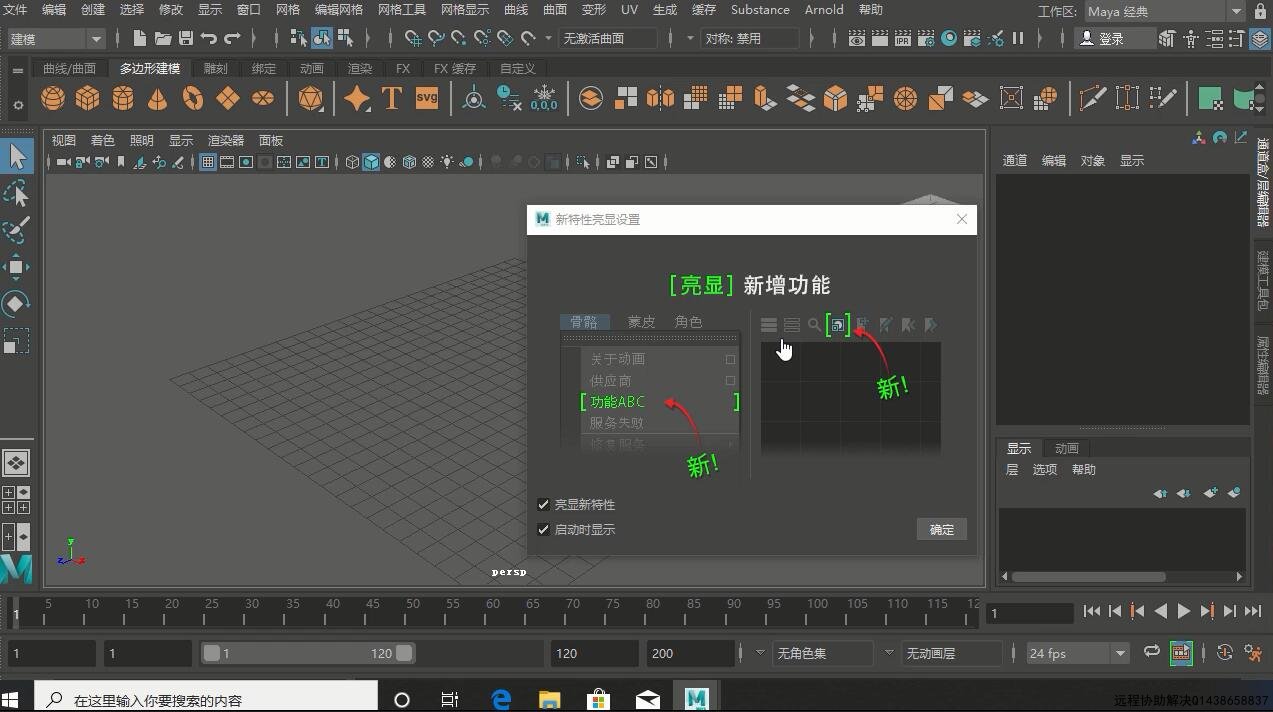Click the layer editor horizontal scrollbar
The width and height of the screenshot is (1273, 712).
pyautogui.click(x=1088, y=577)
